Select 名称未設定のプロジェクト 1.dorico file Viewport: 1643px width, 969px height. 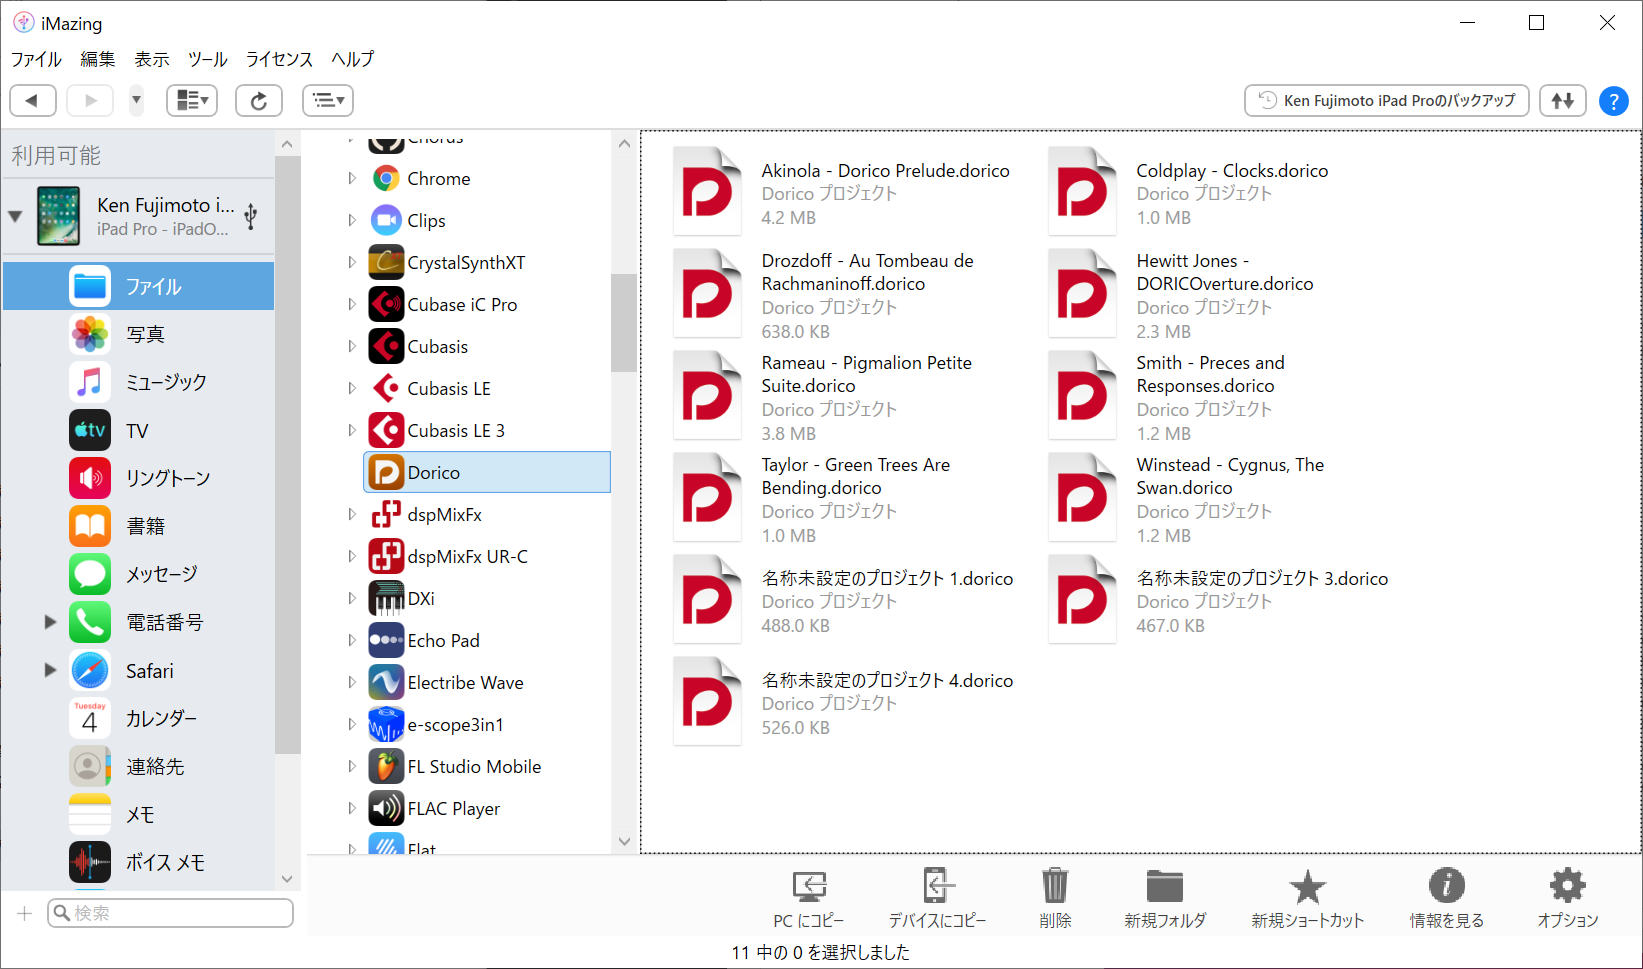coord(845,601)
